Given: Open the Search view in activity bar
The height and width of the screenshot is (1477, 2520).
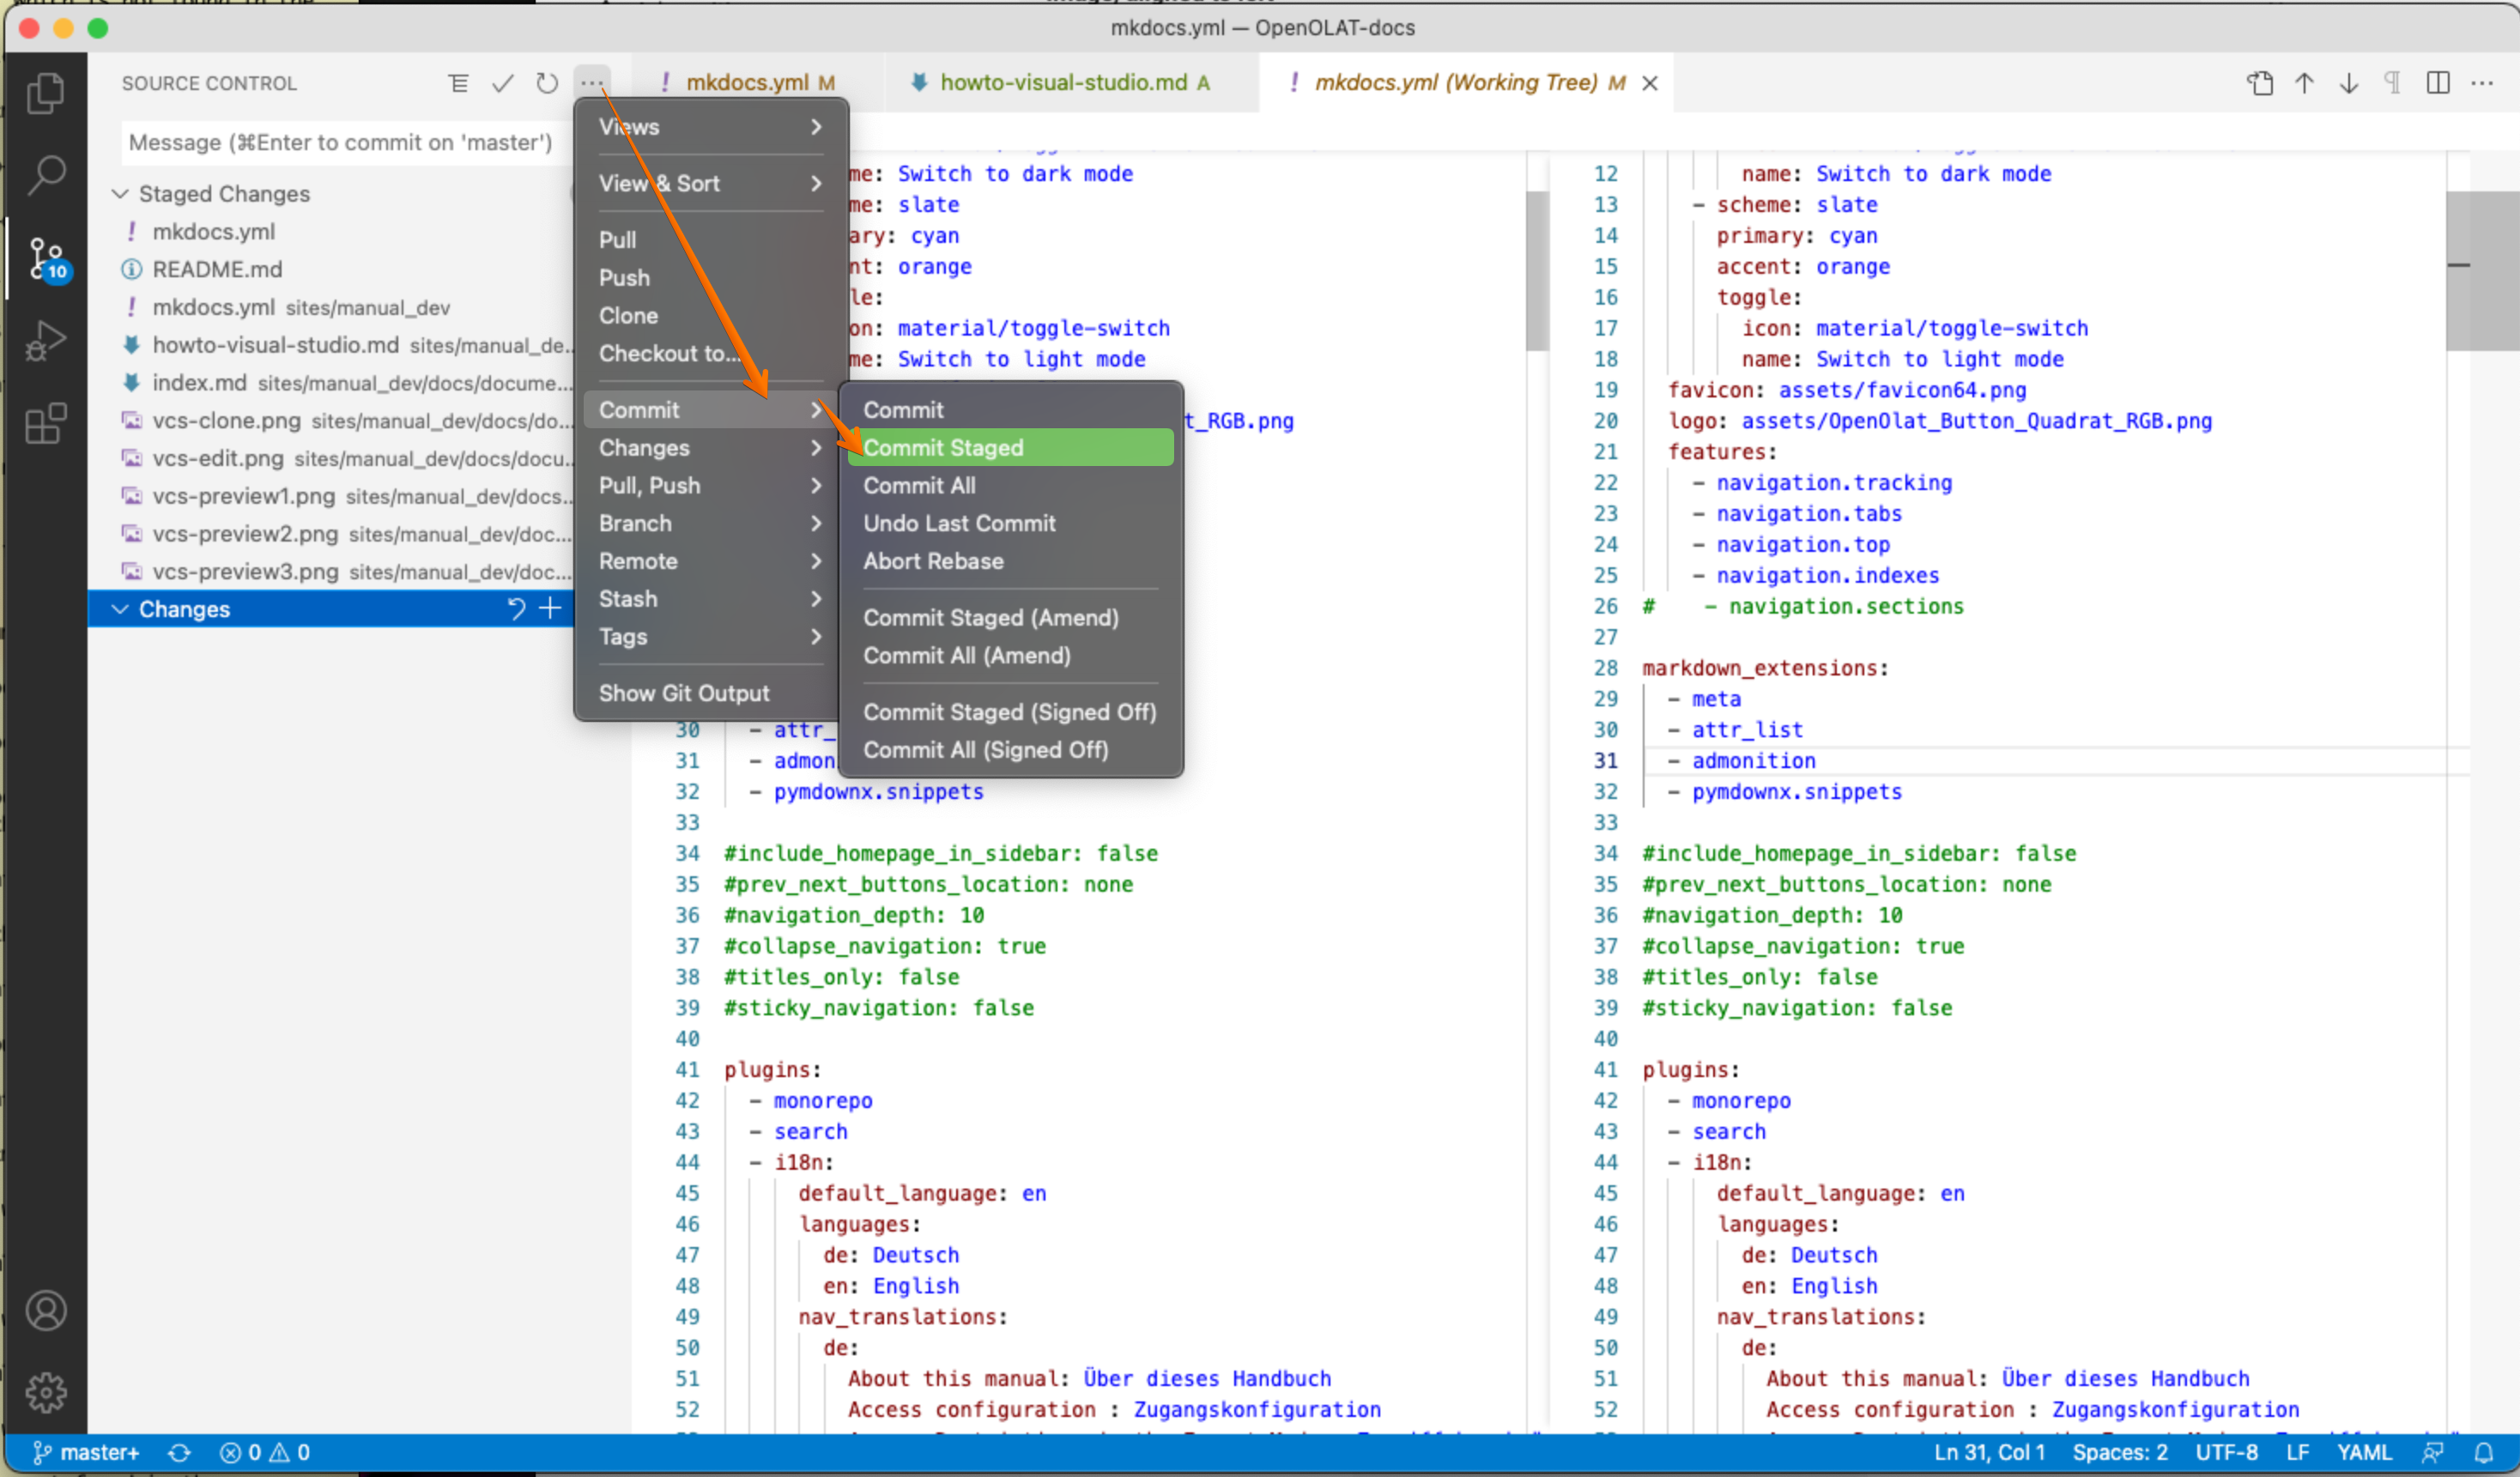Looking at the screenshot, I should point(45,174).
